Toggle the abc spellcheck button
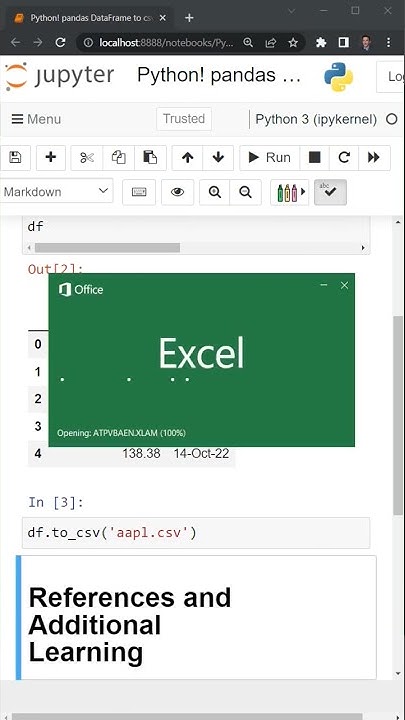Viewport: 405px width, 720px height. 330,192
